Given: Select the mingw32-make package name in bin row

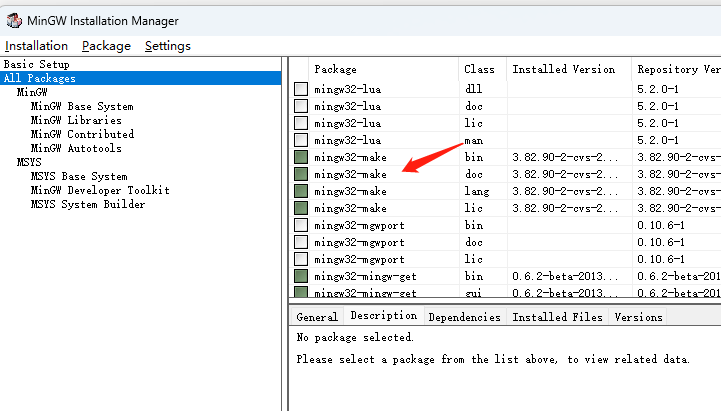Looking at the screenshot, I should coord(350,157).
